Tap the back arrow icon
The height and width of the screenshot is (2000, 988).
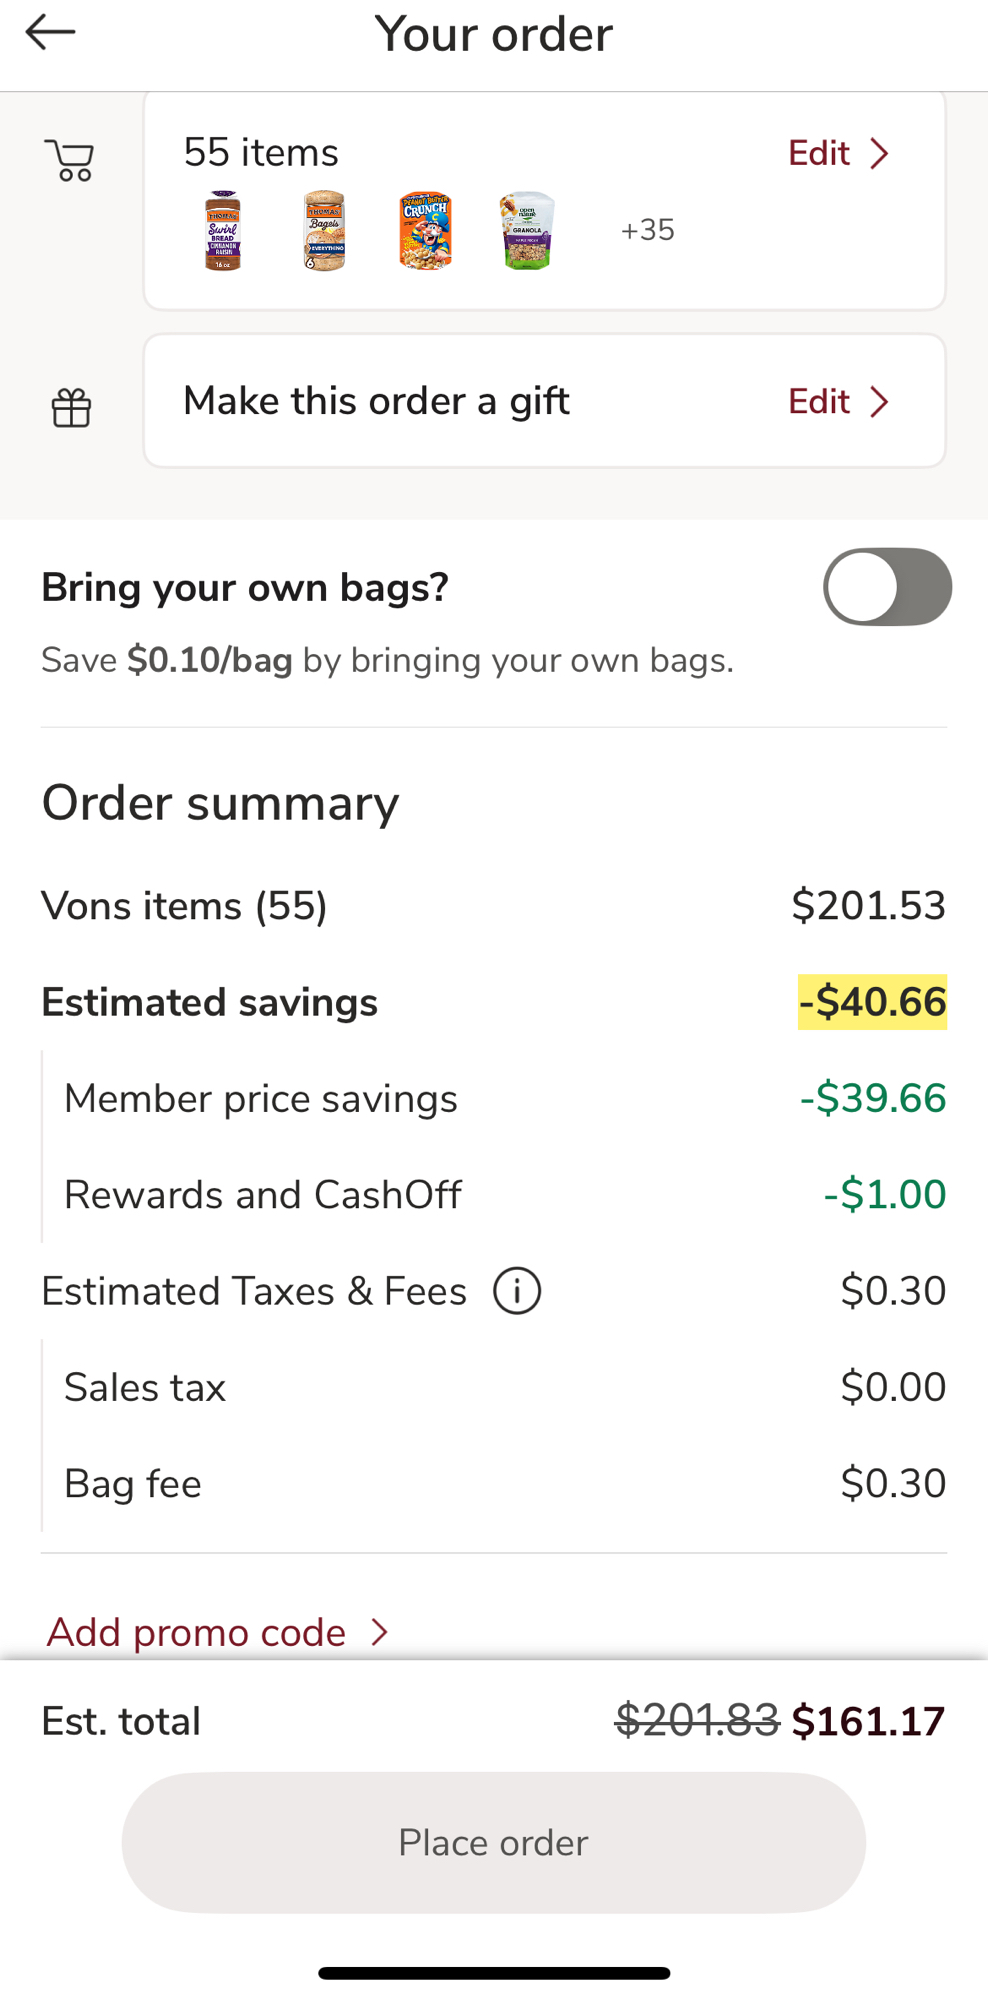click(50, 33)
